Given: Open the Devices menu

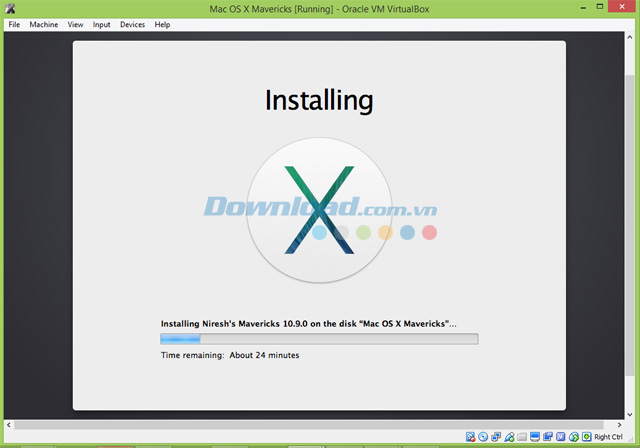Looking at the screenshot, I should click(132, 24).
